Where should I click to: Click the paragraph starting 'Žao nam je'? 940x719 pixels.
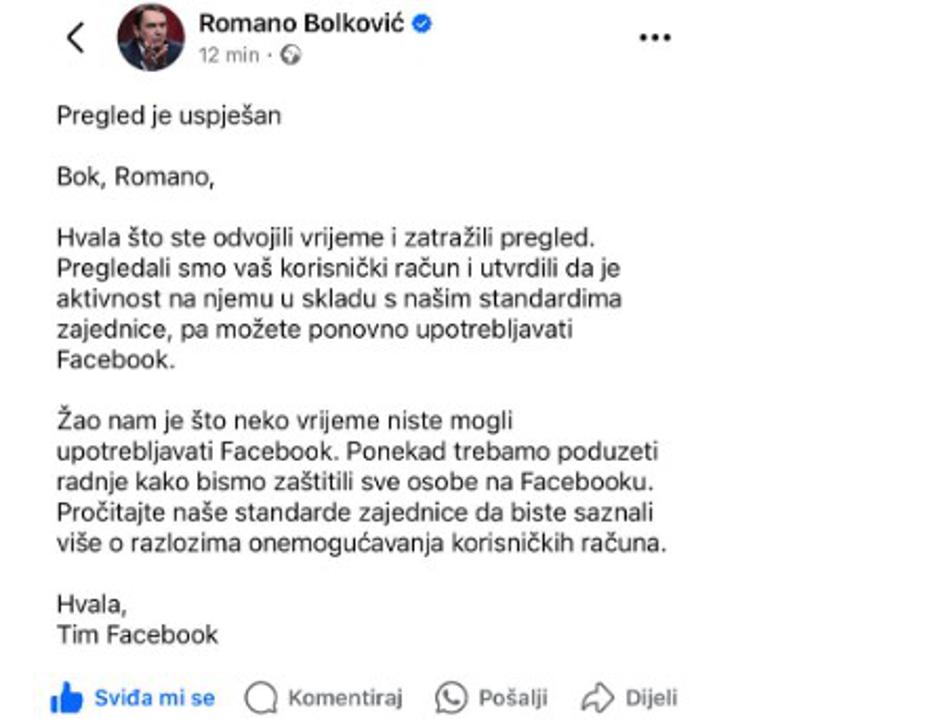[360, 483]
